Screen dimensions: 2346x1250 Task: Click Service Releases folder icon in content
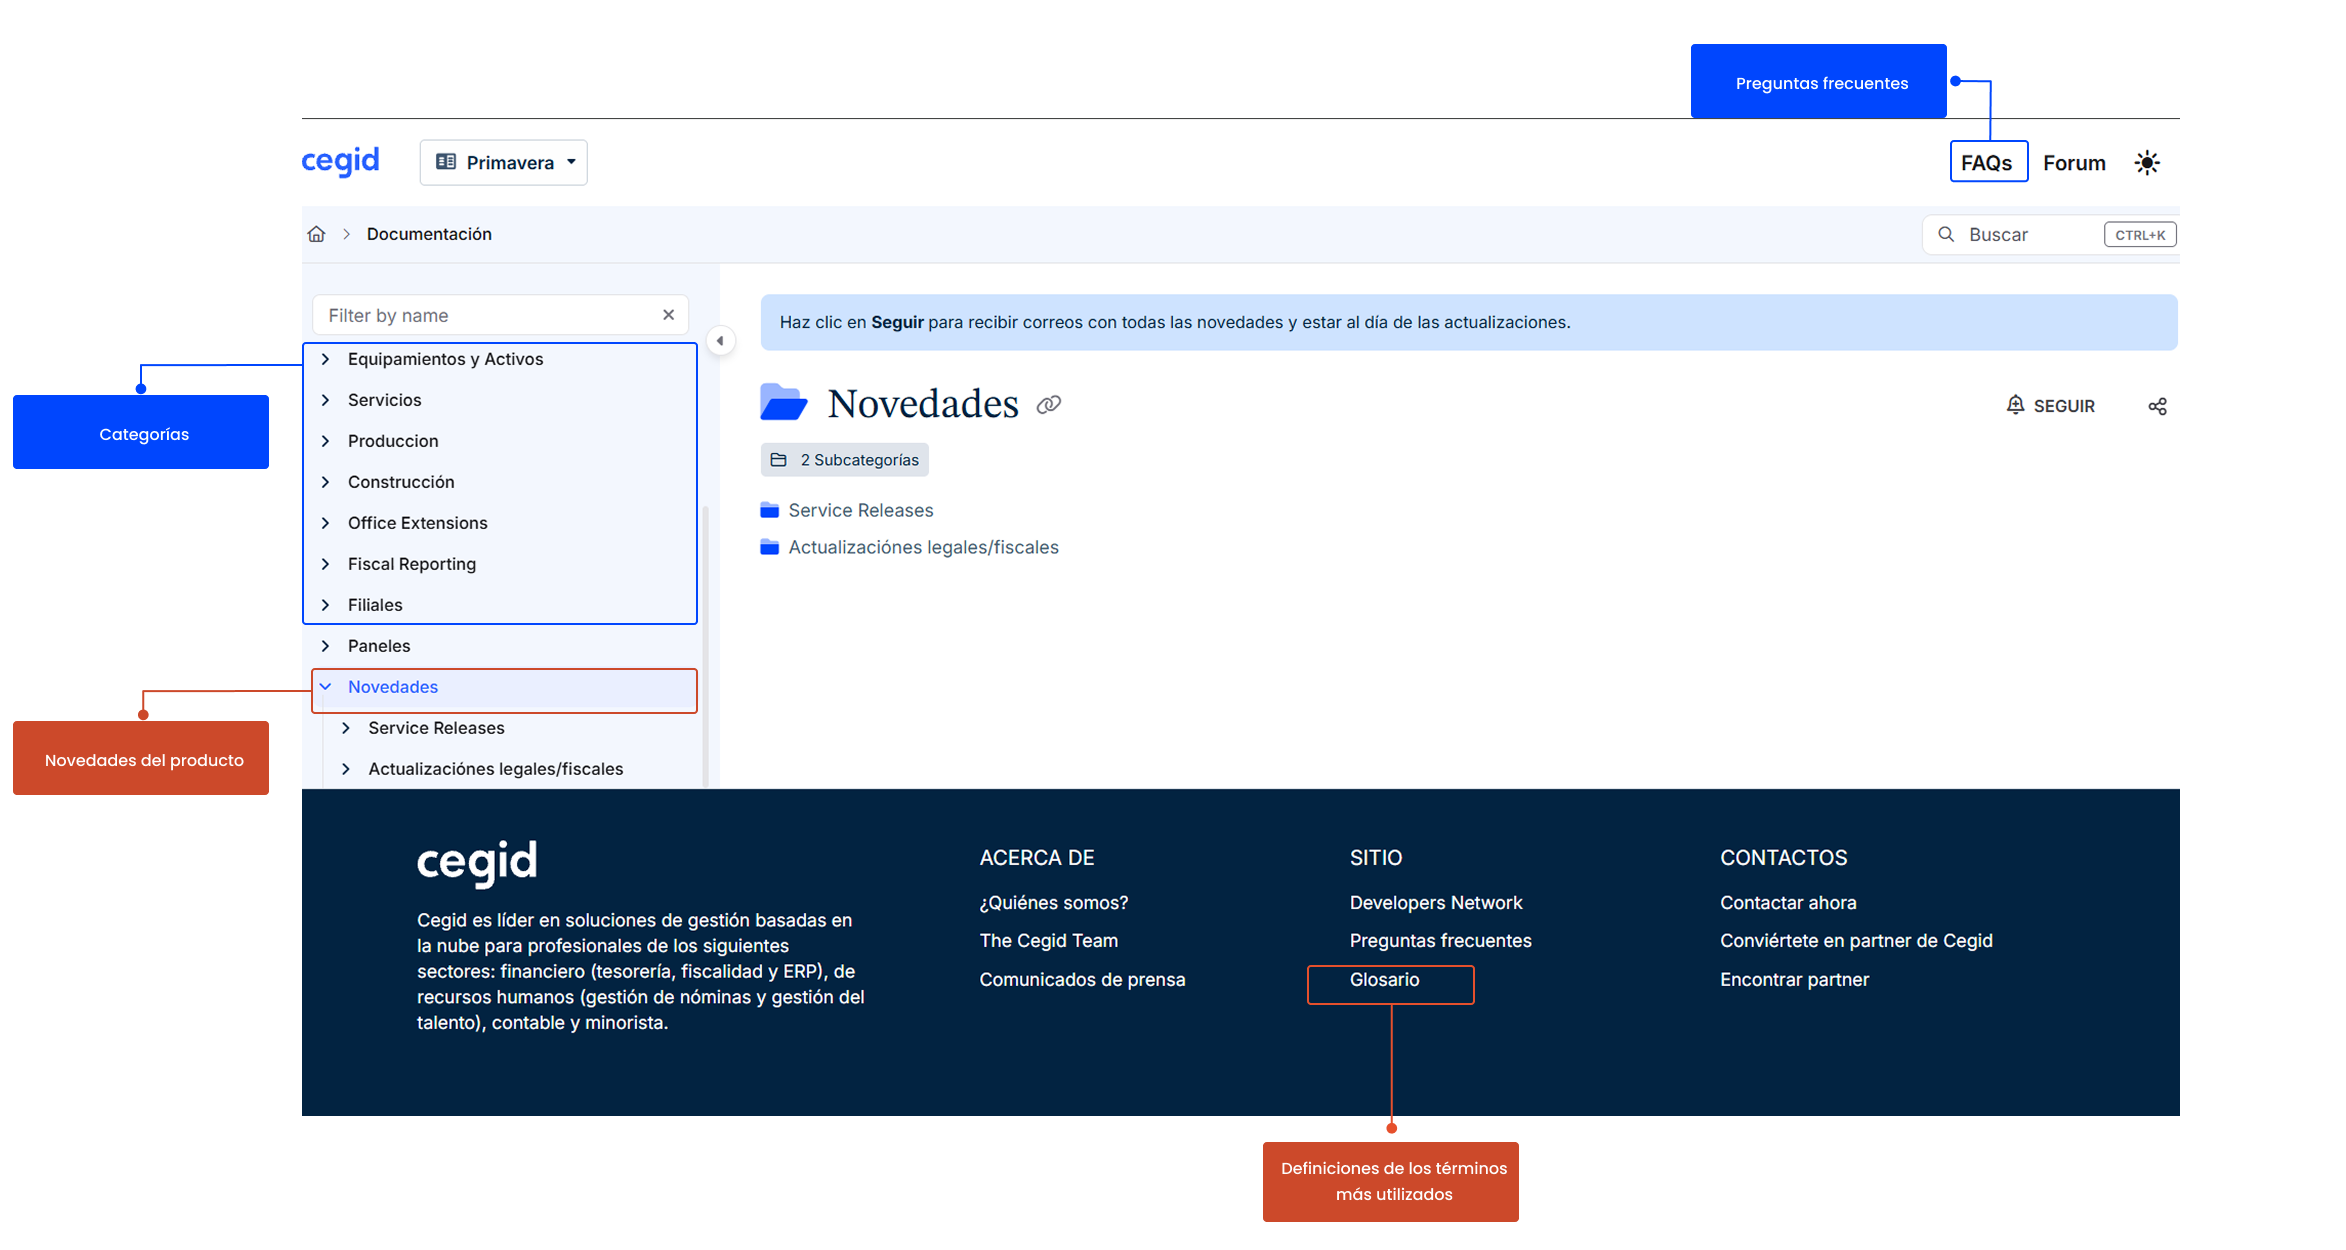pos(769,510)
